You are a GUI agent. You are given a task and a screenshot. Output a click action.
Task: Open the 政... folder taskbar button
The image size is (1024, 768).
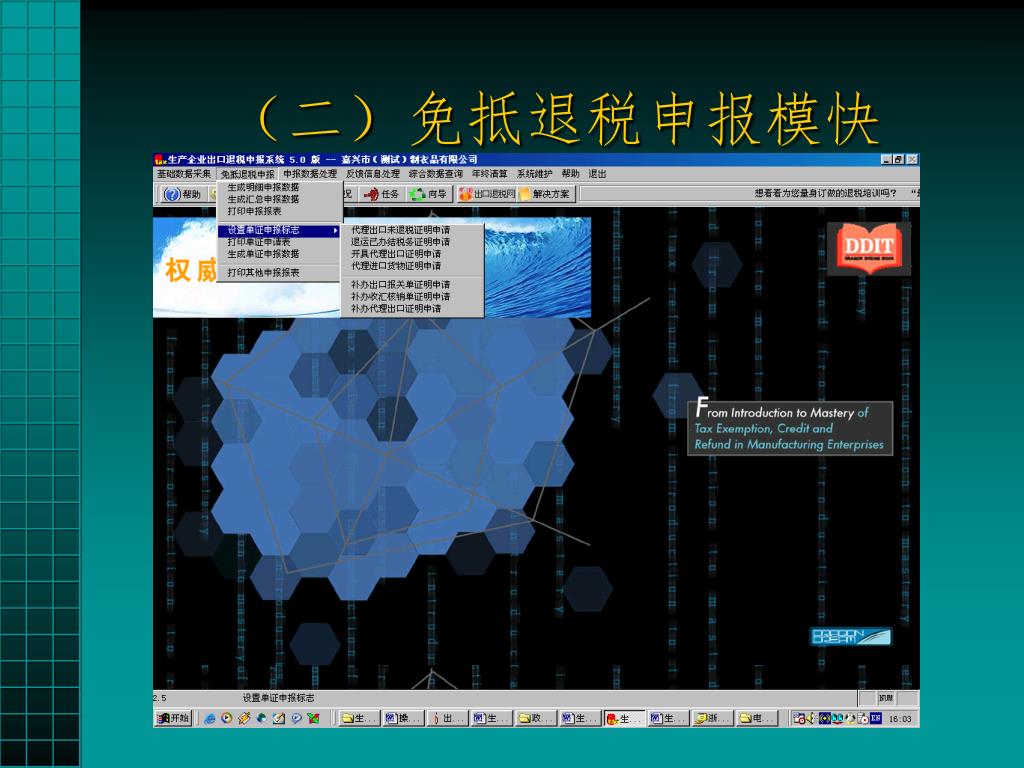[536, 718]
